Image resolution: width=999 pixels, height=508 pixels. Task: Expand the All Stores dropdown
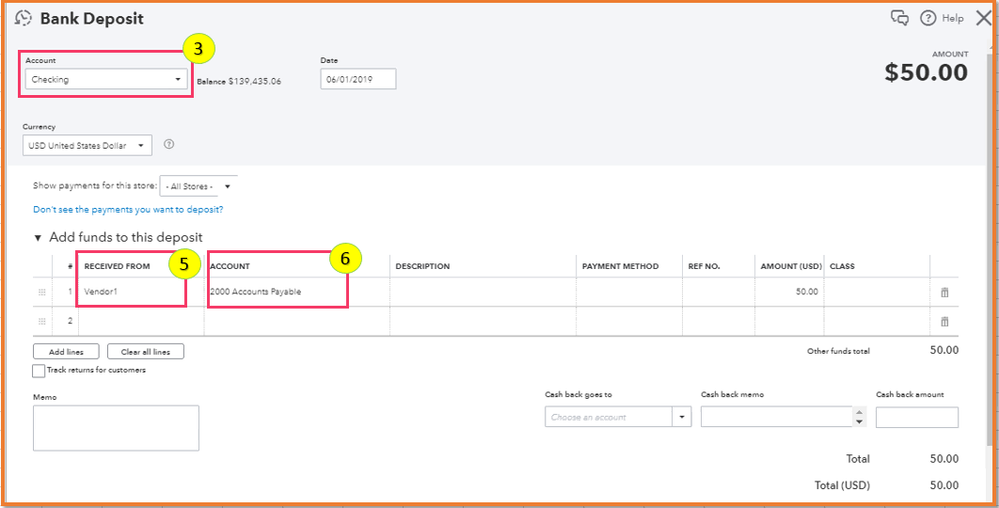point(197,186)
